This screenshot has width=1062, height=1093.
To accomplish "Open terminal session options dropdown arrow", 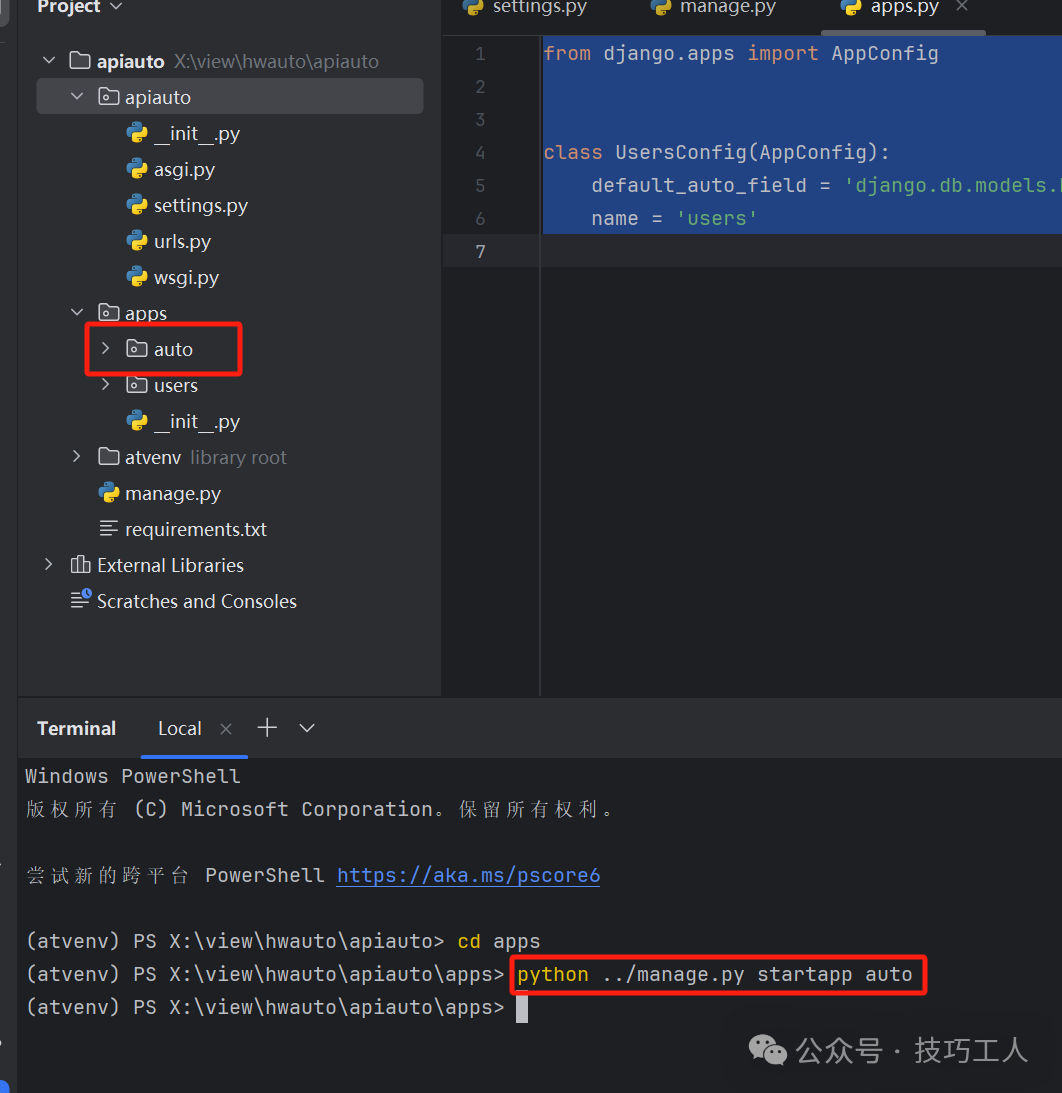I will click(x=307, y=728).
